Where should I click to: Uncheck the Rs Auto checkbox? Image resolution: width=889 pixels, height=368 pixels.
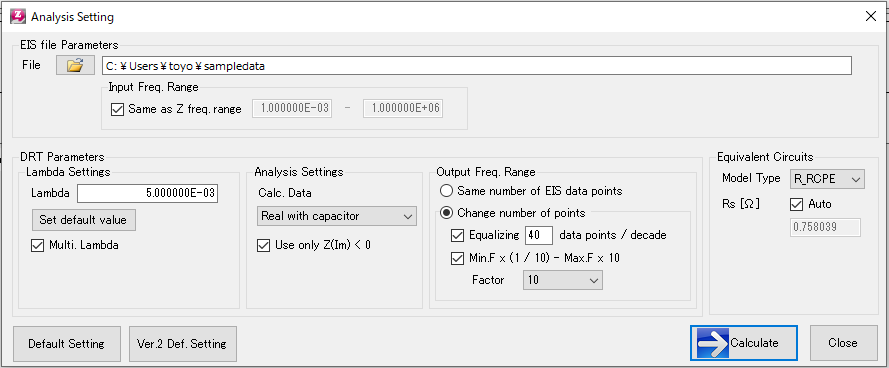point(797,204)
